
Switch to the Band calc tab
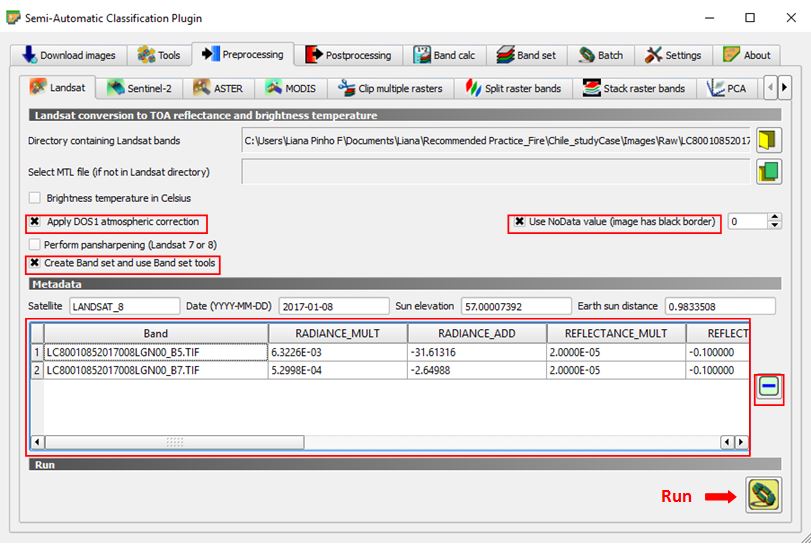444,55
